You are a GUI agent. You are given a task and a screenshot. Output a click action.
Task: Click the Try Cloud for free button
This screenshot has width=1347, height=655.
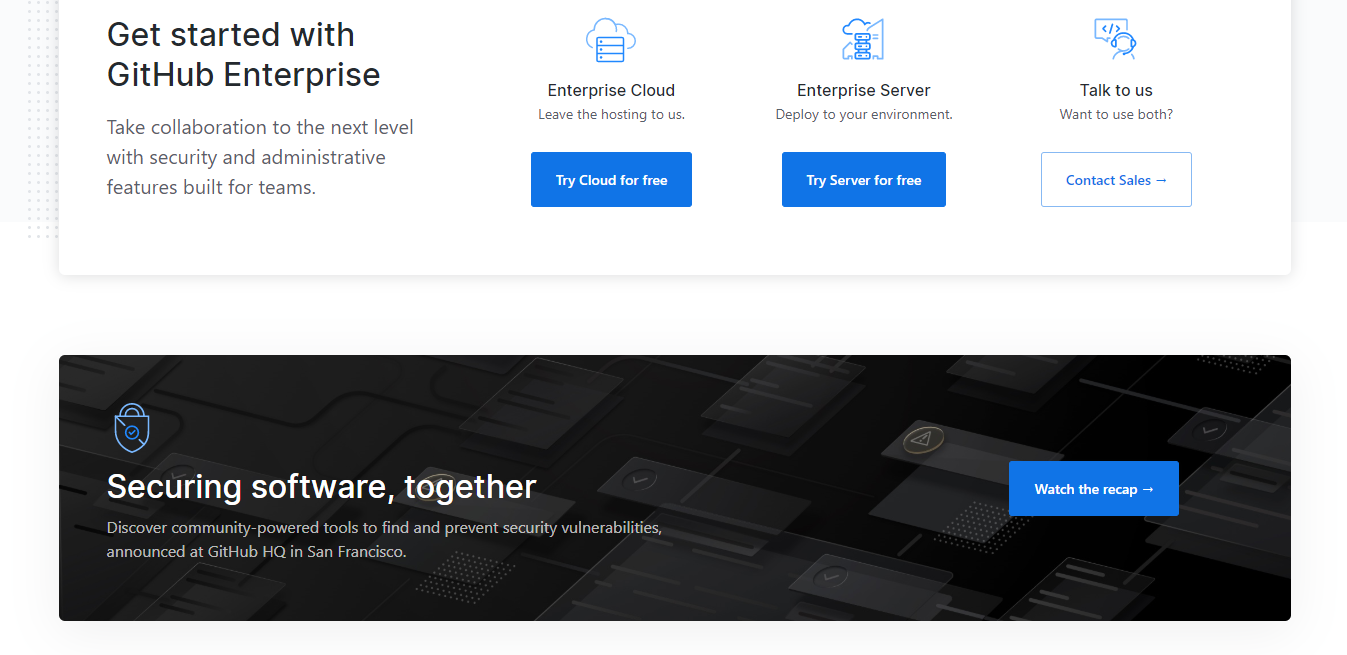[x=611, y=180]
